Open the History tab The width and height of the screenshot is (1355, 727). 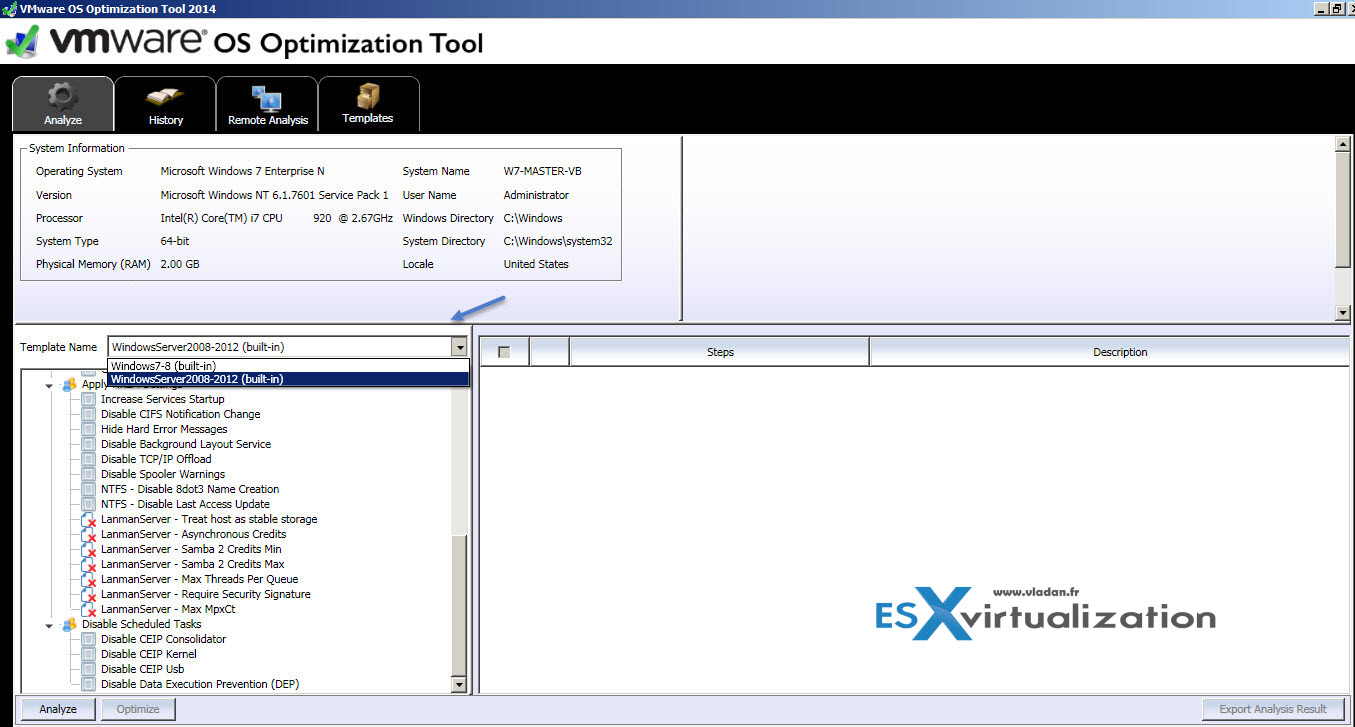click(165, 103)
